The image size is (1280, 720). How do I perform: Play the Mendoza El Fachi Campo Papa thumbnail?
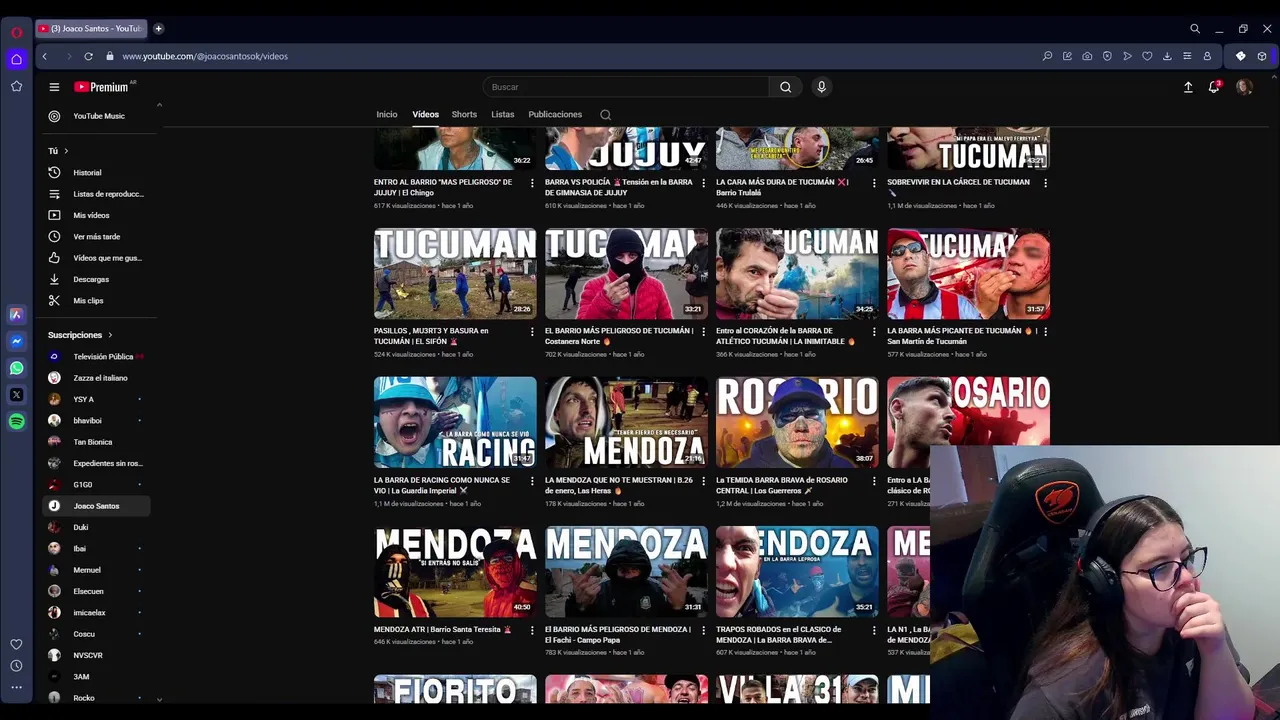(626, 571)
